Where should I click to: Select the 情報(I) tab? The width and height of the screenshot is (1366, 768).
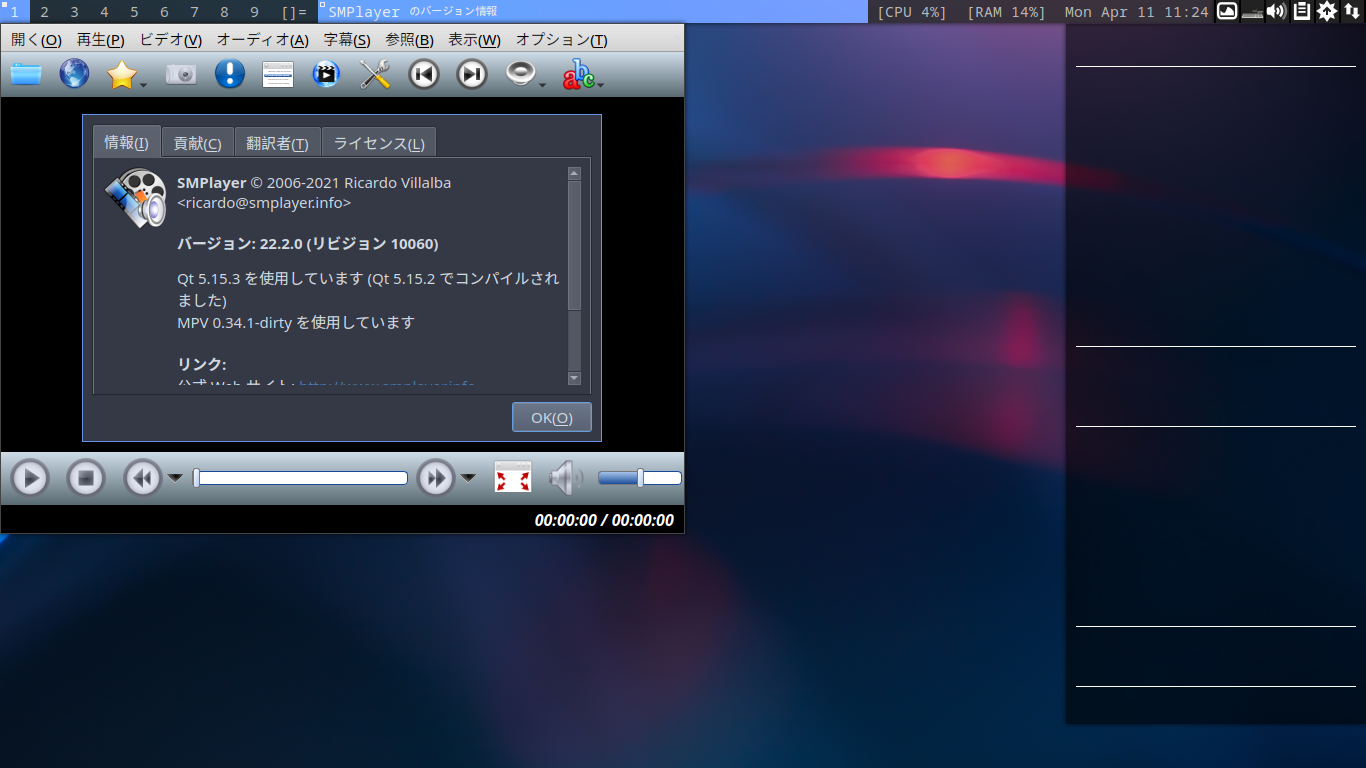(126, 142)
